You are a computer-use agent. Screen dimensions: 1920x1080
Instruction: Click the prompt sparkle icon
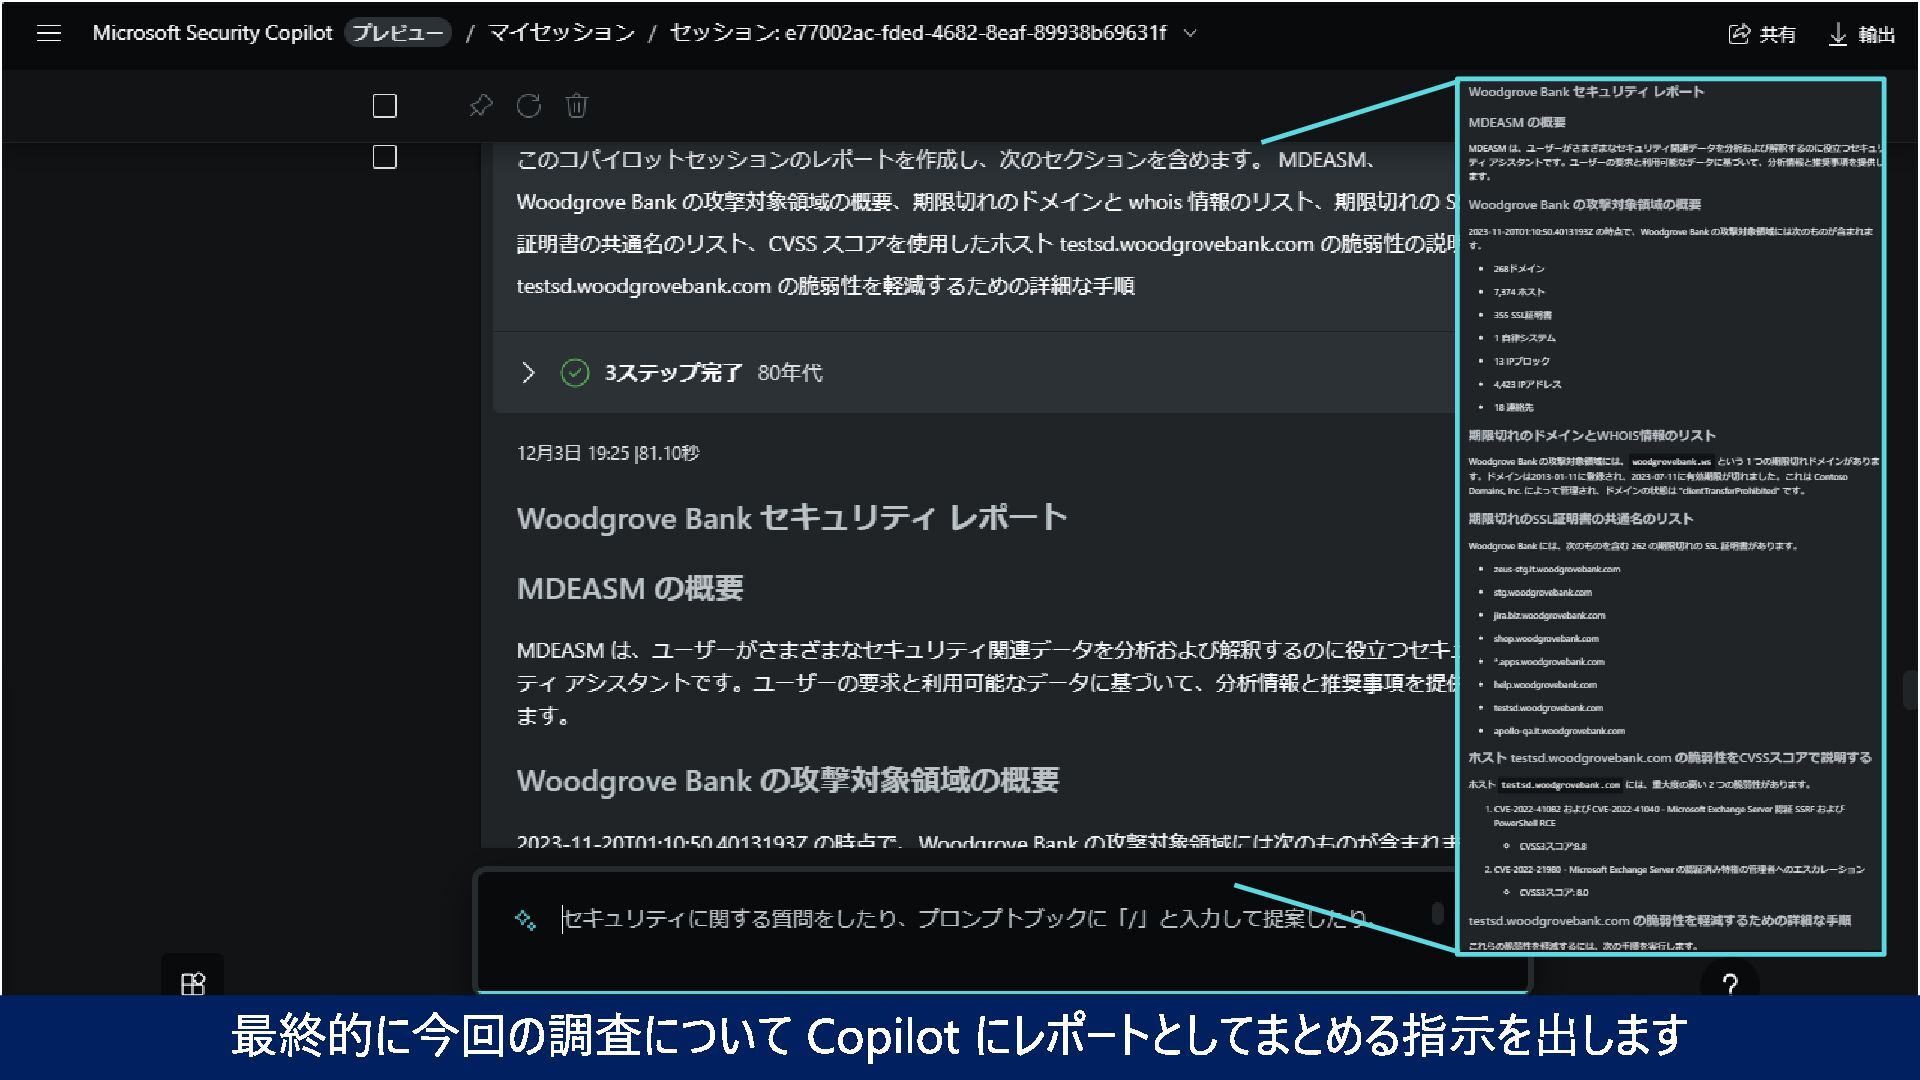[525, 920]
